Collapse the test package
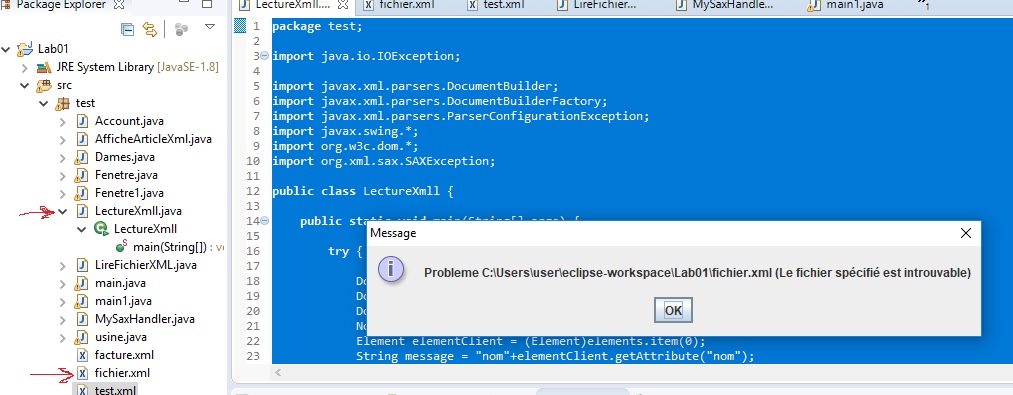This screenshot has width=1013, height=395. [43, 103]
